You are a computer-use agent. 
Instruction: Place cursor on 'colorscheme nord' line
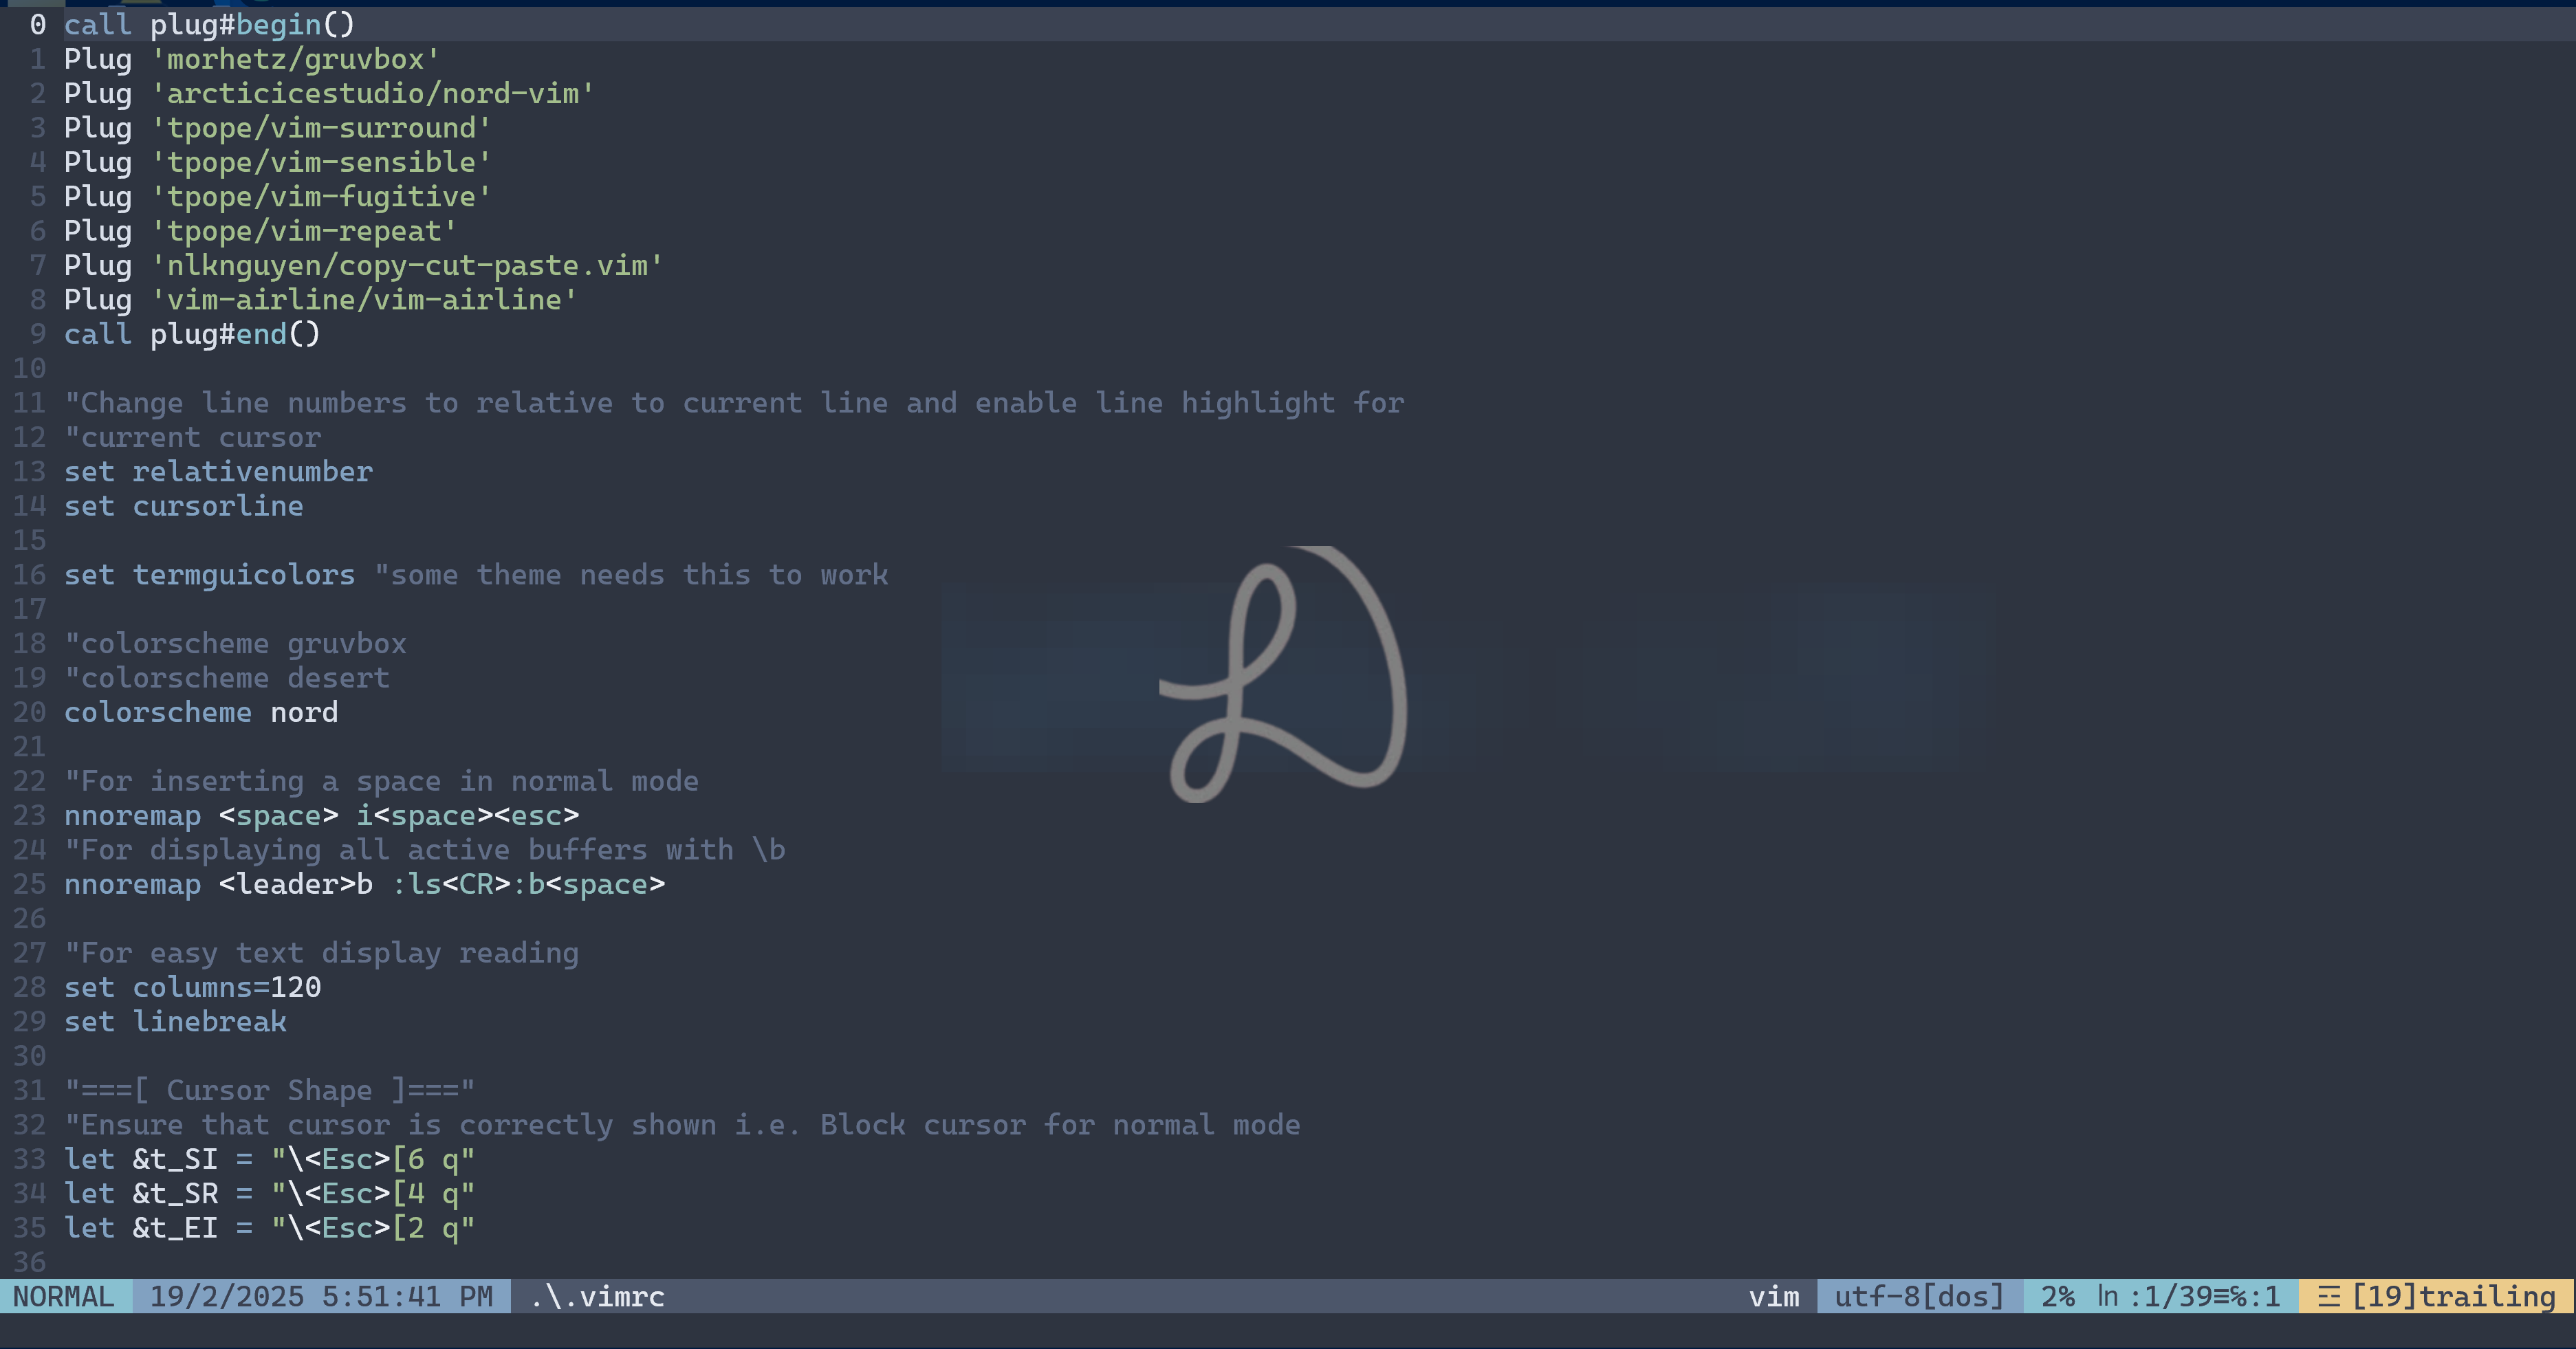(200, 712)
